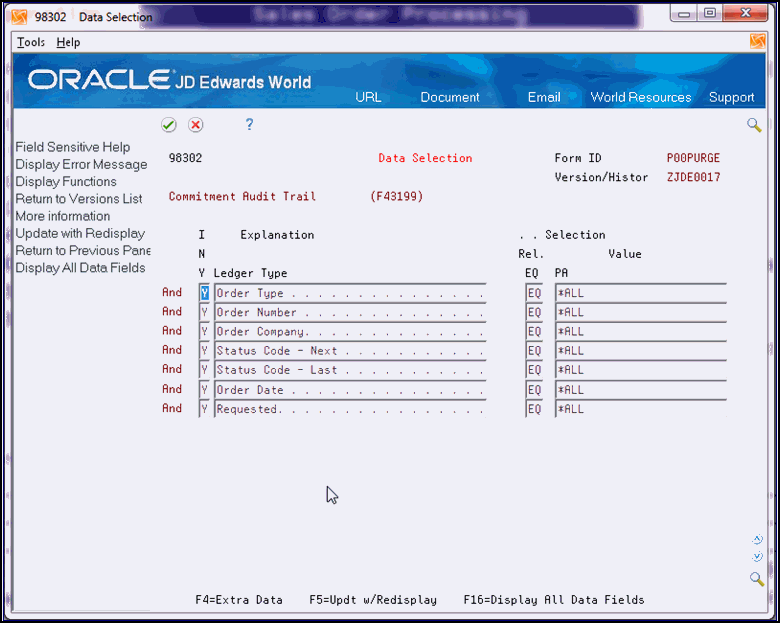
Task: Click the Y include field for Order Company
Action: (x=204, y=331)
